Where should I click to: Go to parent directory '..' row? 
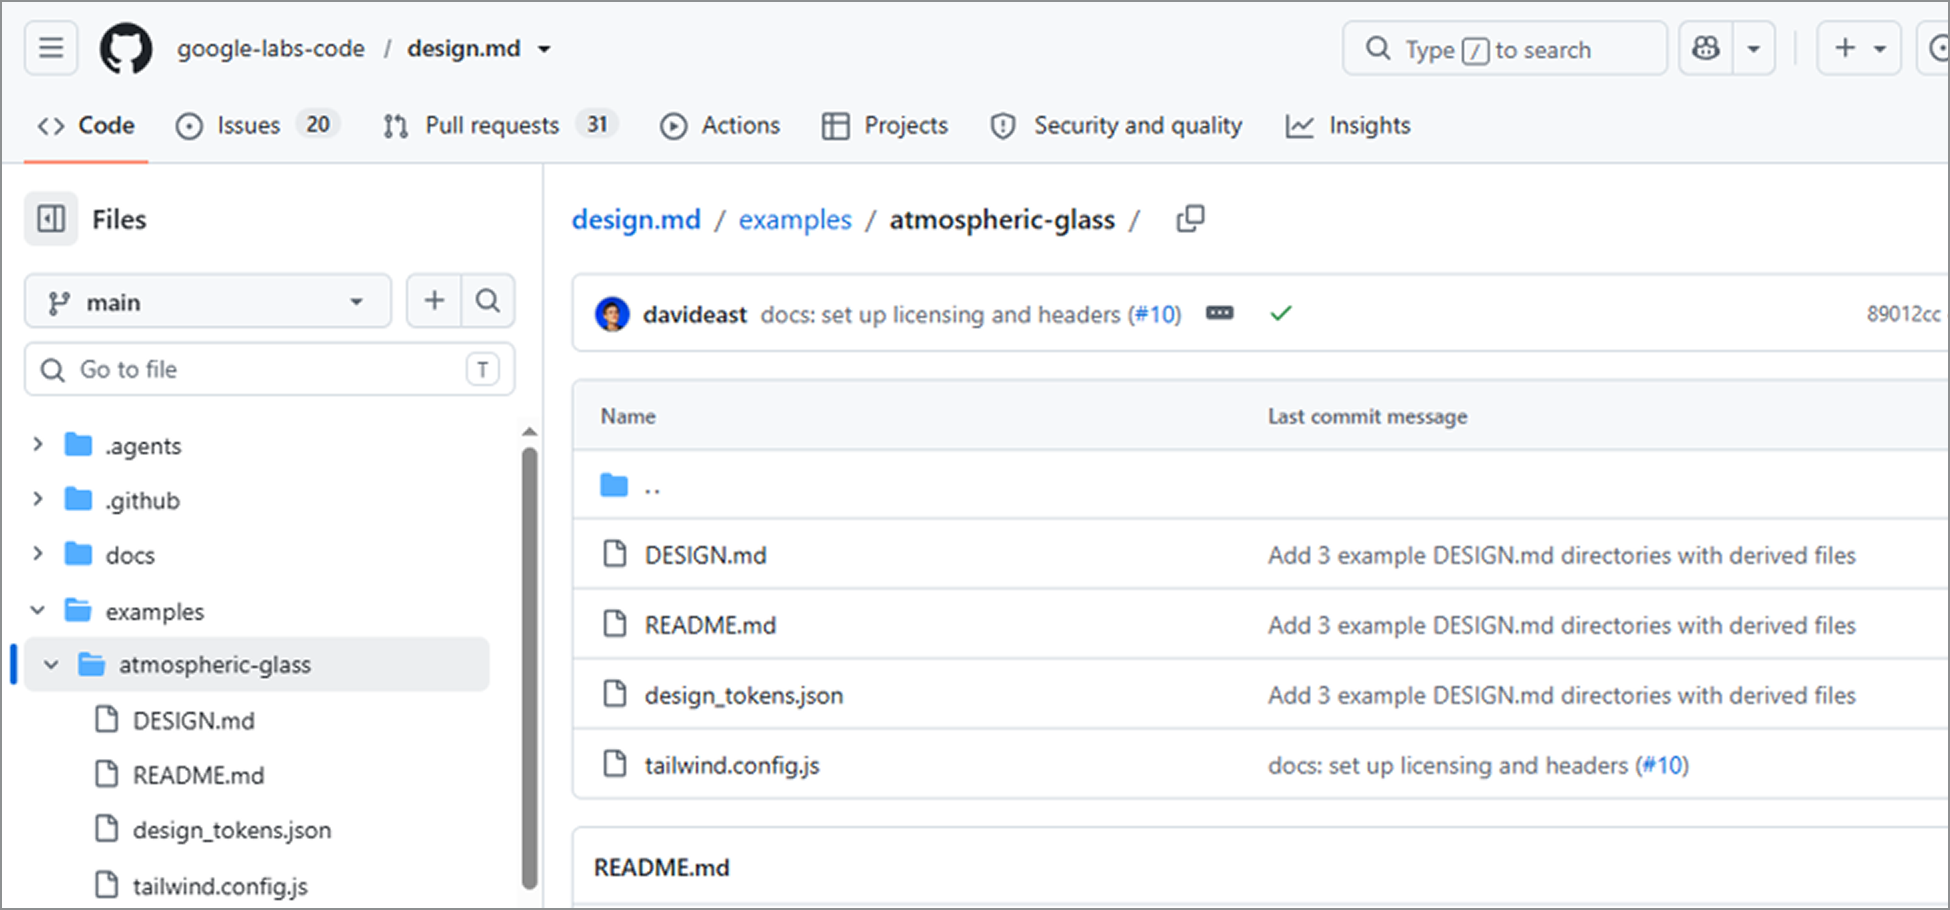[1260, 485]
